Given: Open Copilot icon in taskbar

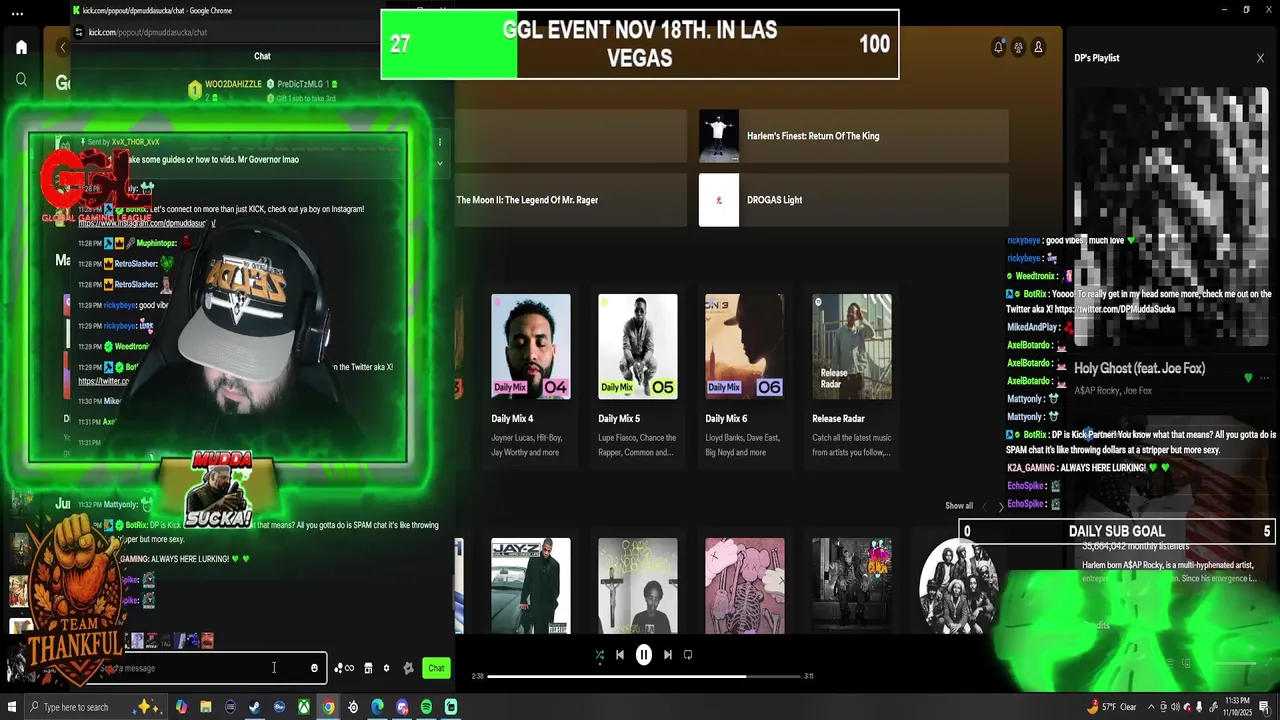Looking at the screenshot, I should [181, 707].
